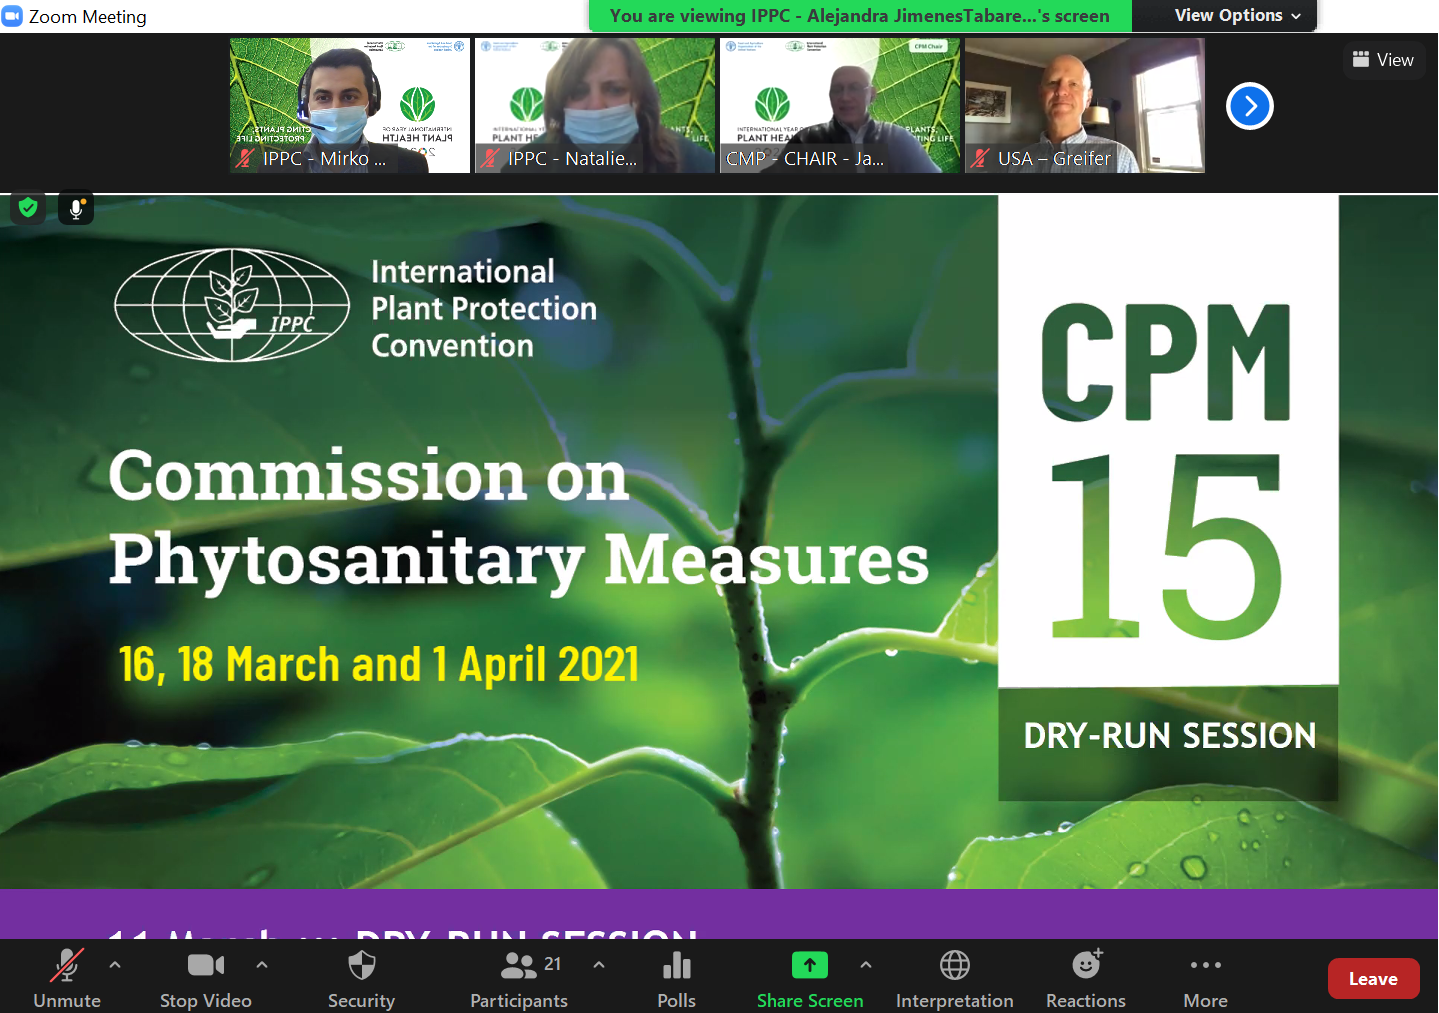Click the green encryption shield icon
Screen dimensions: 1439x1013
tap(28, 208)
